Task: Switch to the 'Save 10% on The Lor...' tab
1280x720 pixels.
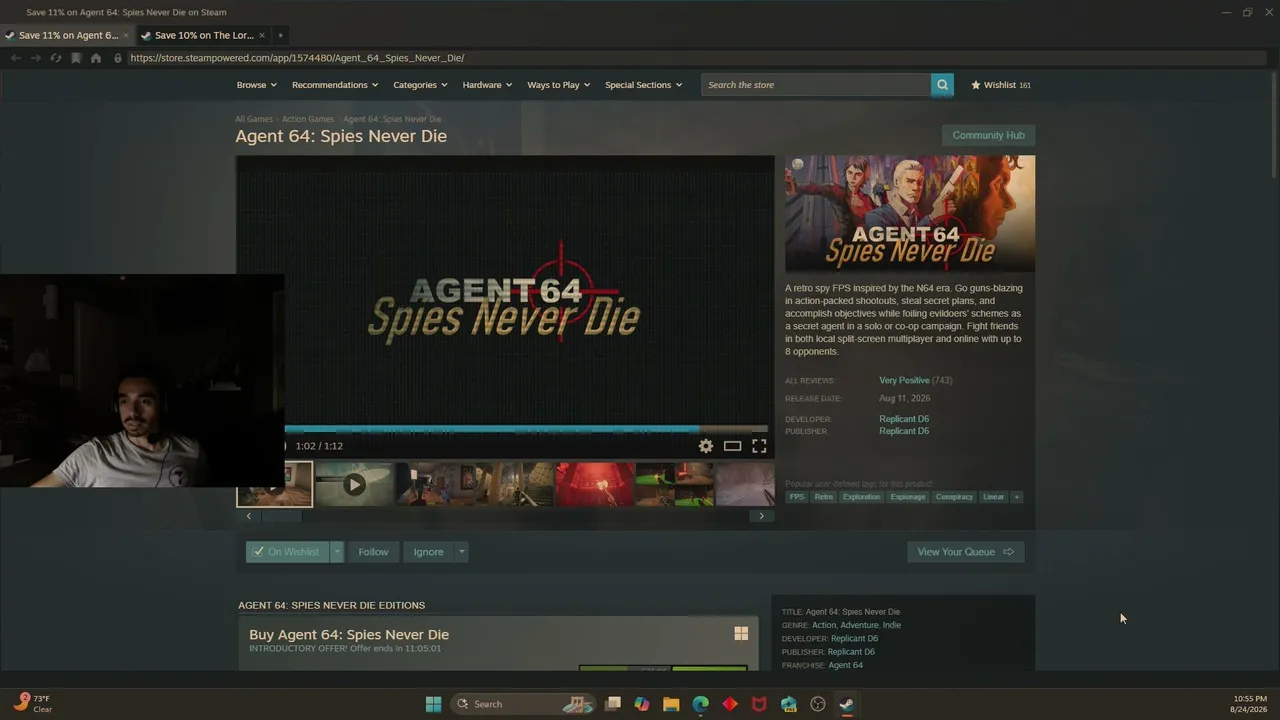Action: pos(204,35)
